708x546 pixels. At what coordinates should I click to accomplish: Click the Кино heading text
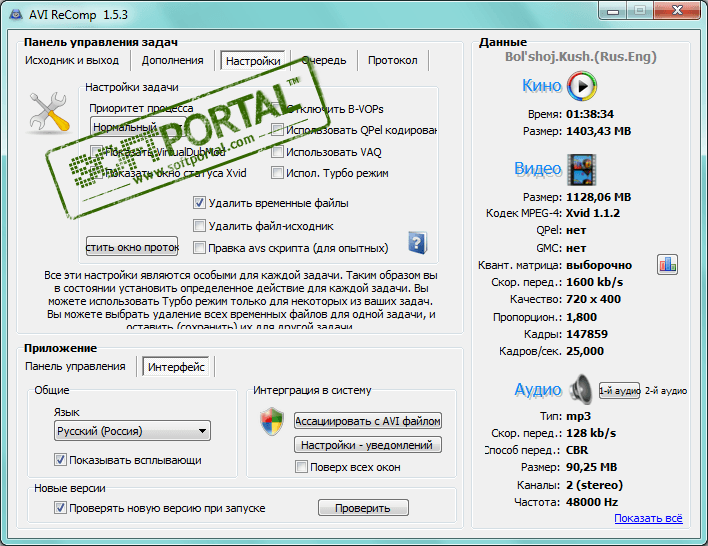[541, 85]
